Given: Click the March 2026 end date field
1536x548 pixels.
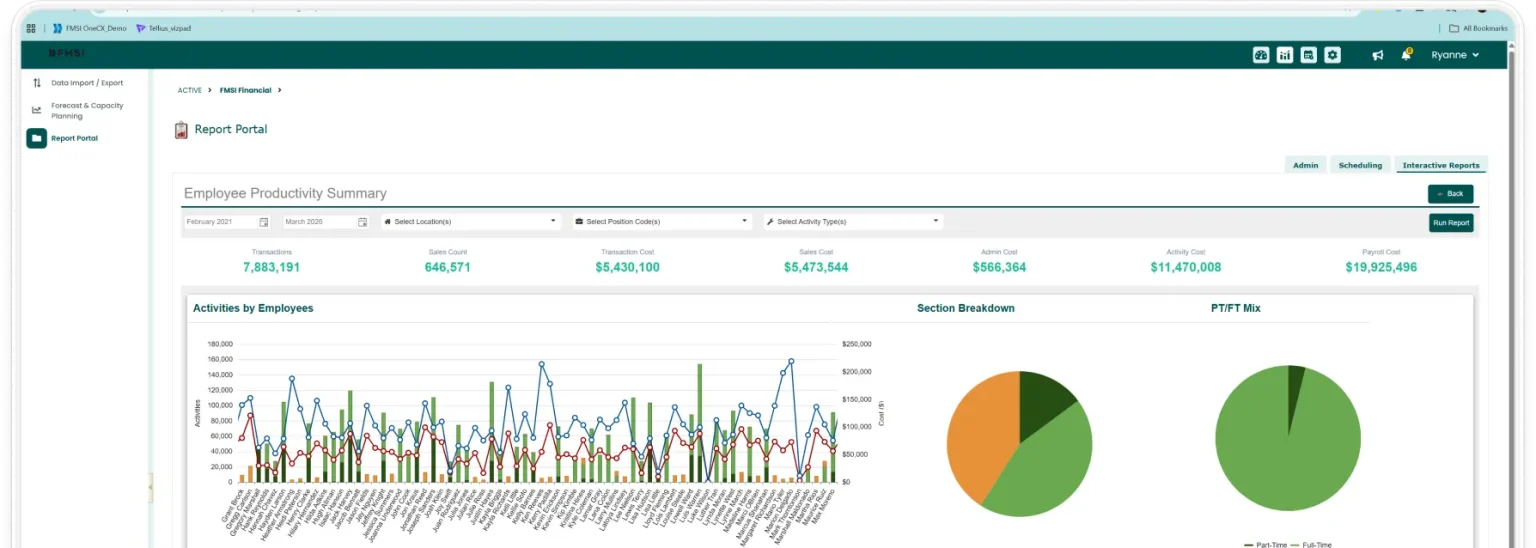Looking at the screenshot, I should pyautogui.click(x=318, y=222).
